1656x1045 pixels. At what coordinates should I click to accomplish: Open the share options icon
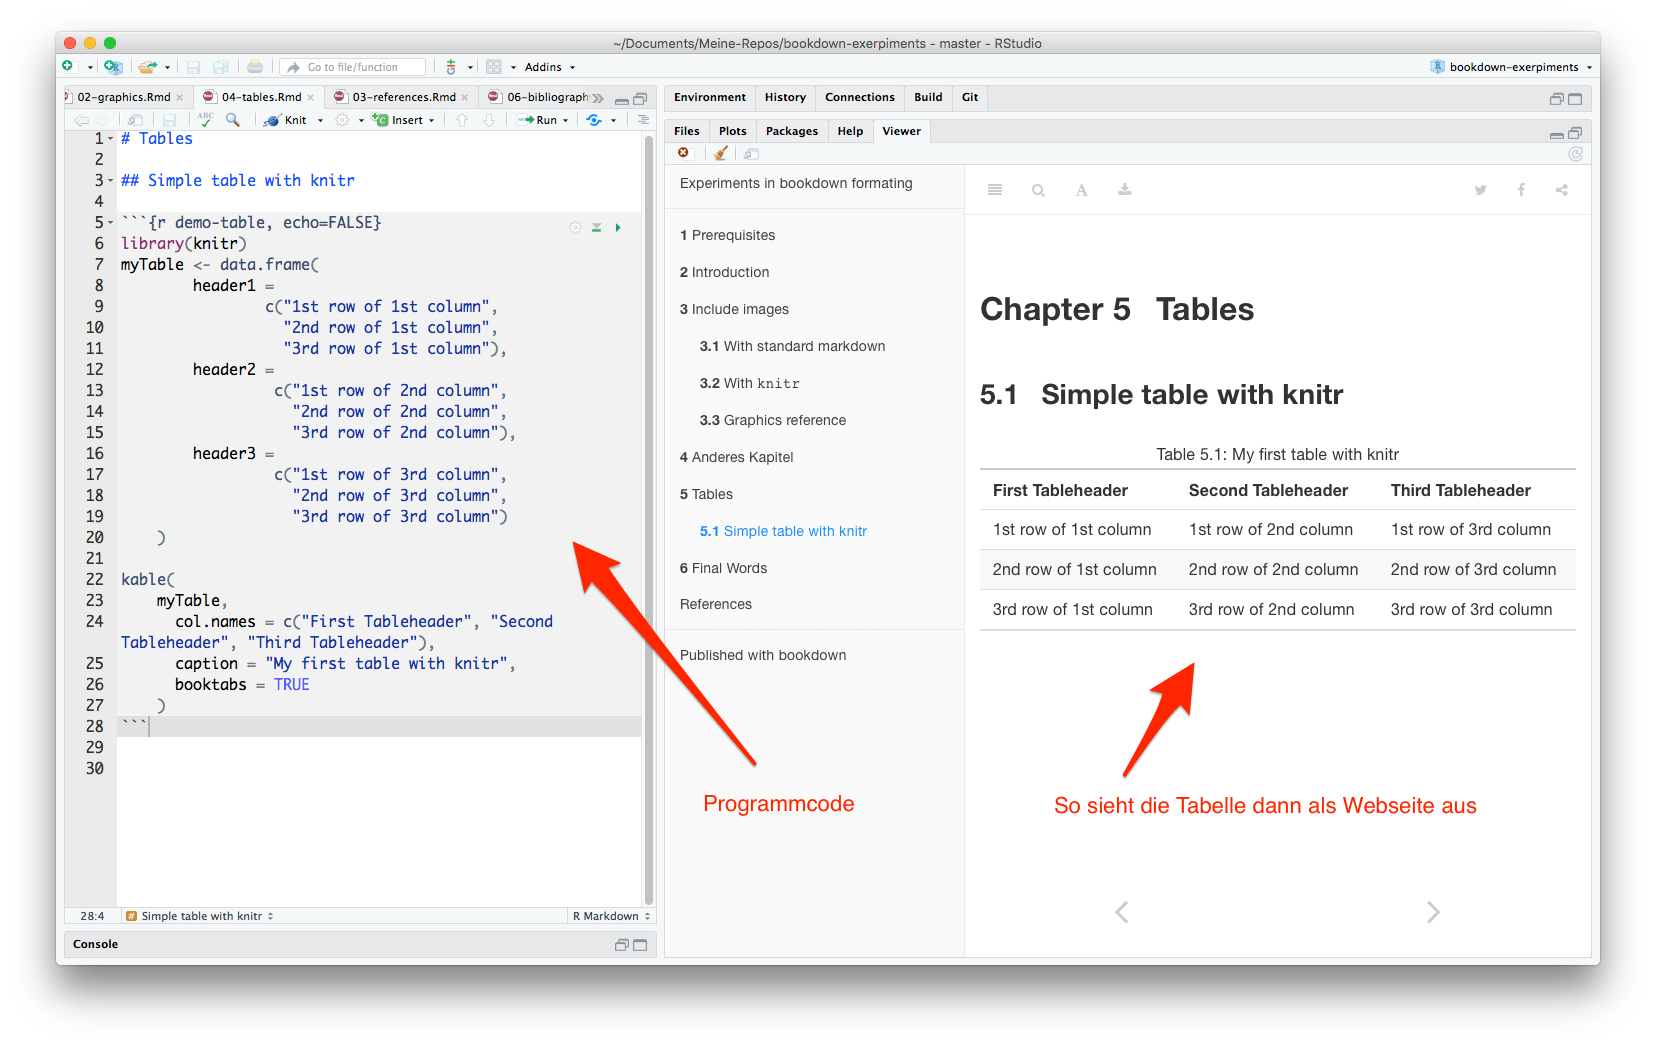pos(1562,190)
